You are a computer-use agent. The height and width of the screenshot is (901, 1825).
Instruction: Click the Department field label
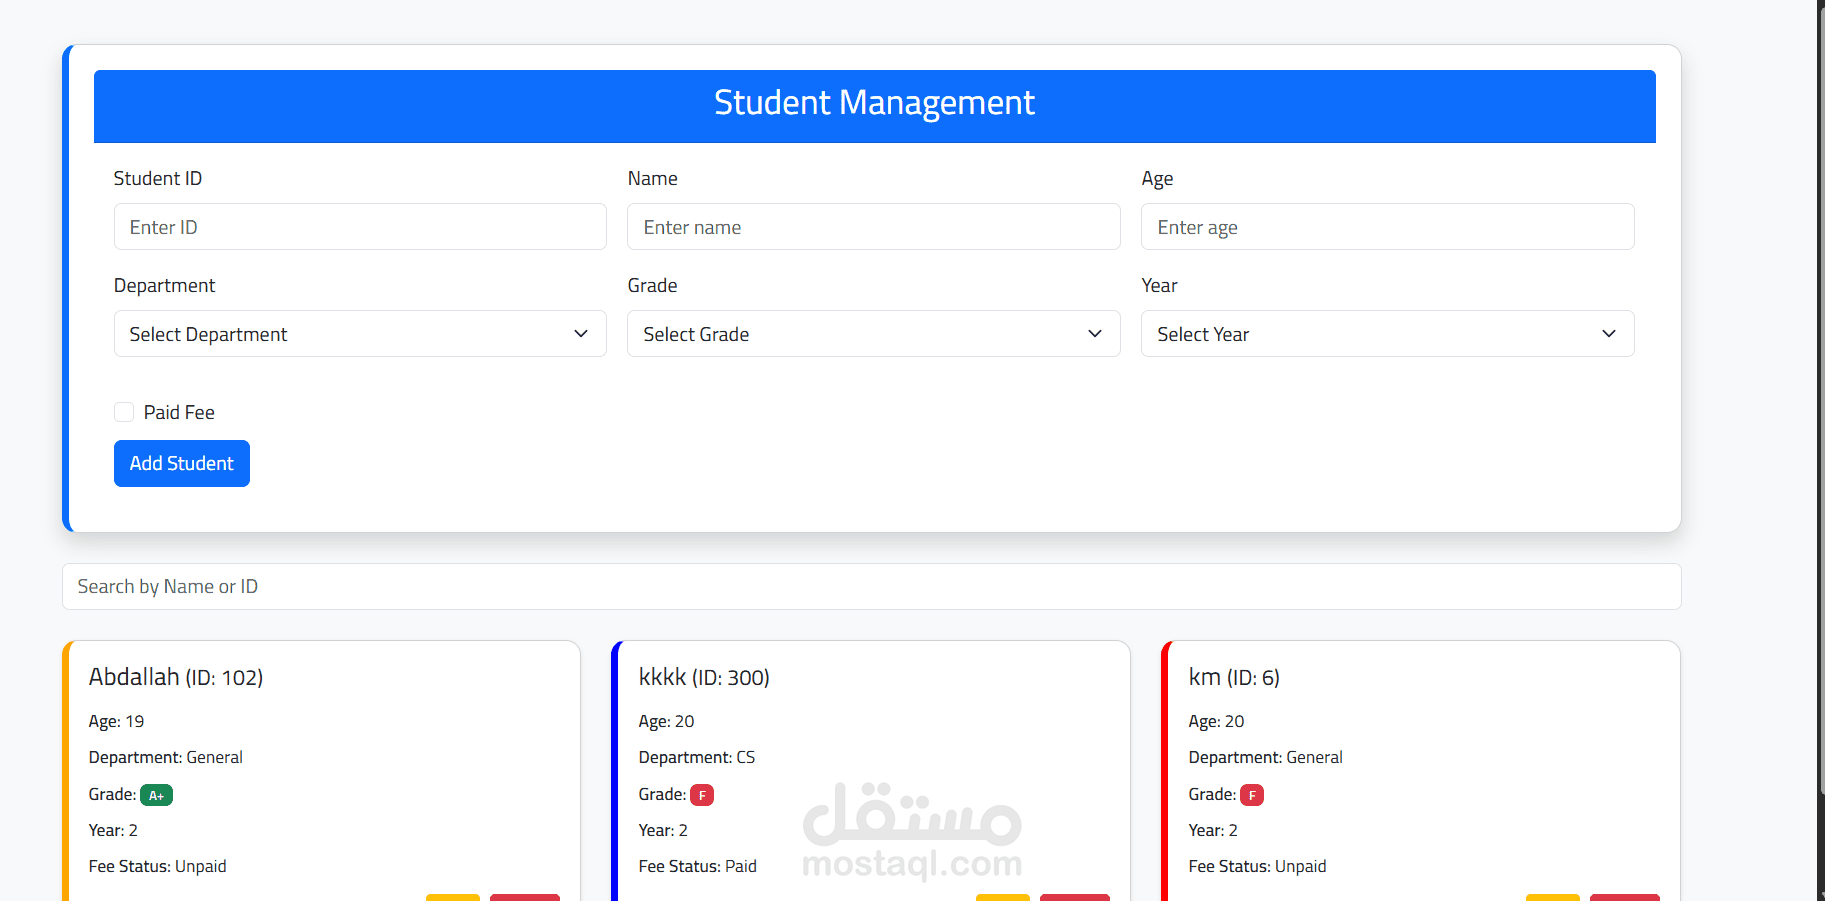(x=164, y=286)
